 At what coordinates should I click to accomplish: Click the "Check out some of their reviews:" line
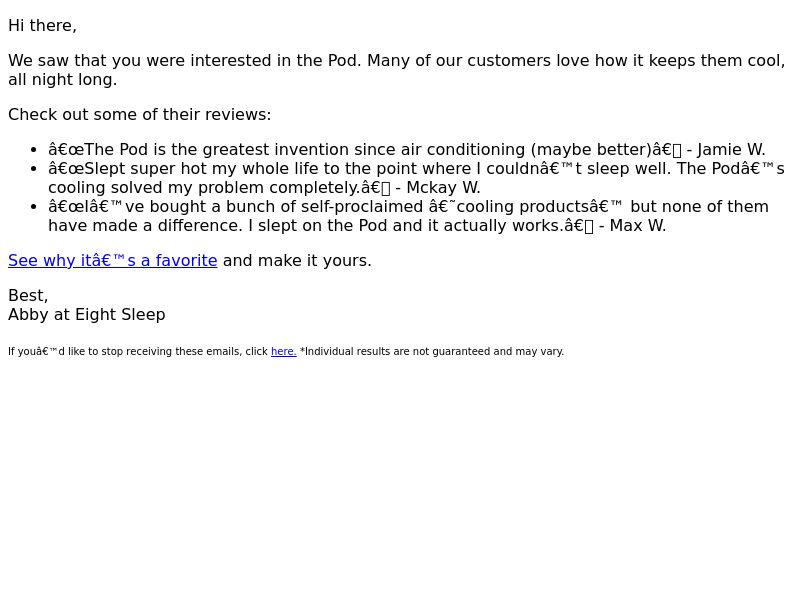(139, 115)
